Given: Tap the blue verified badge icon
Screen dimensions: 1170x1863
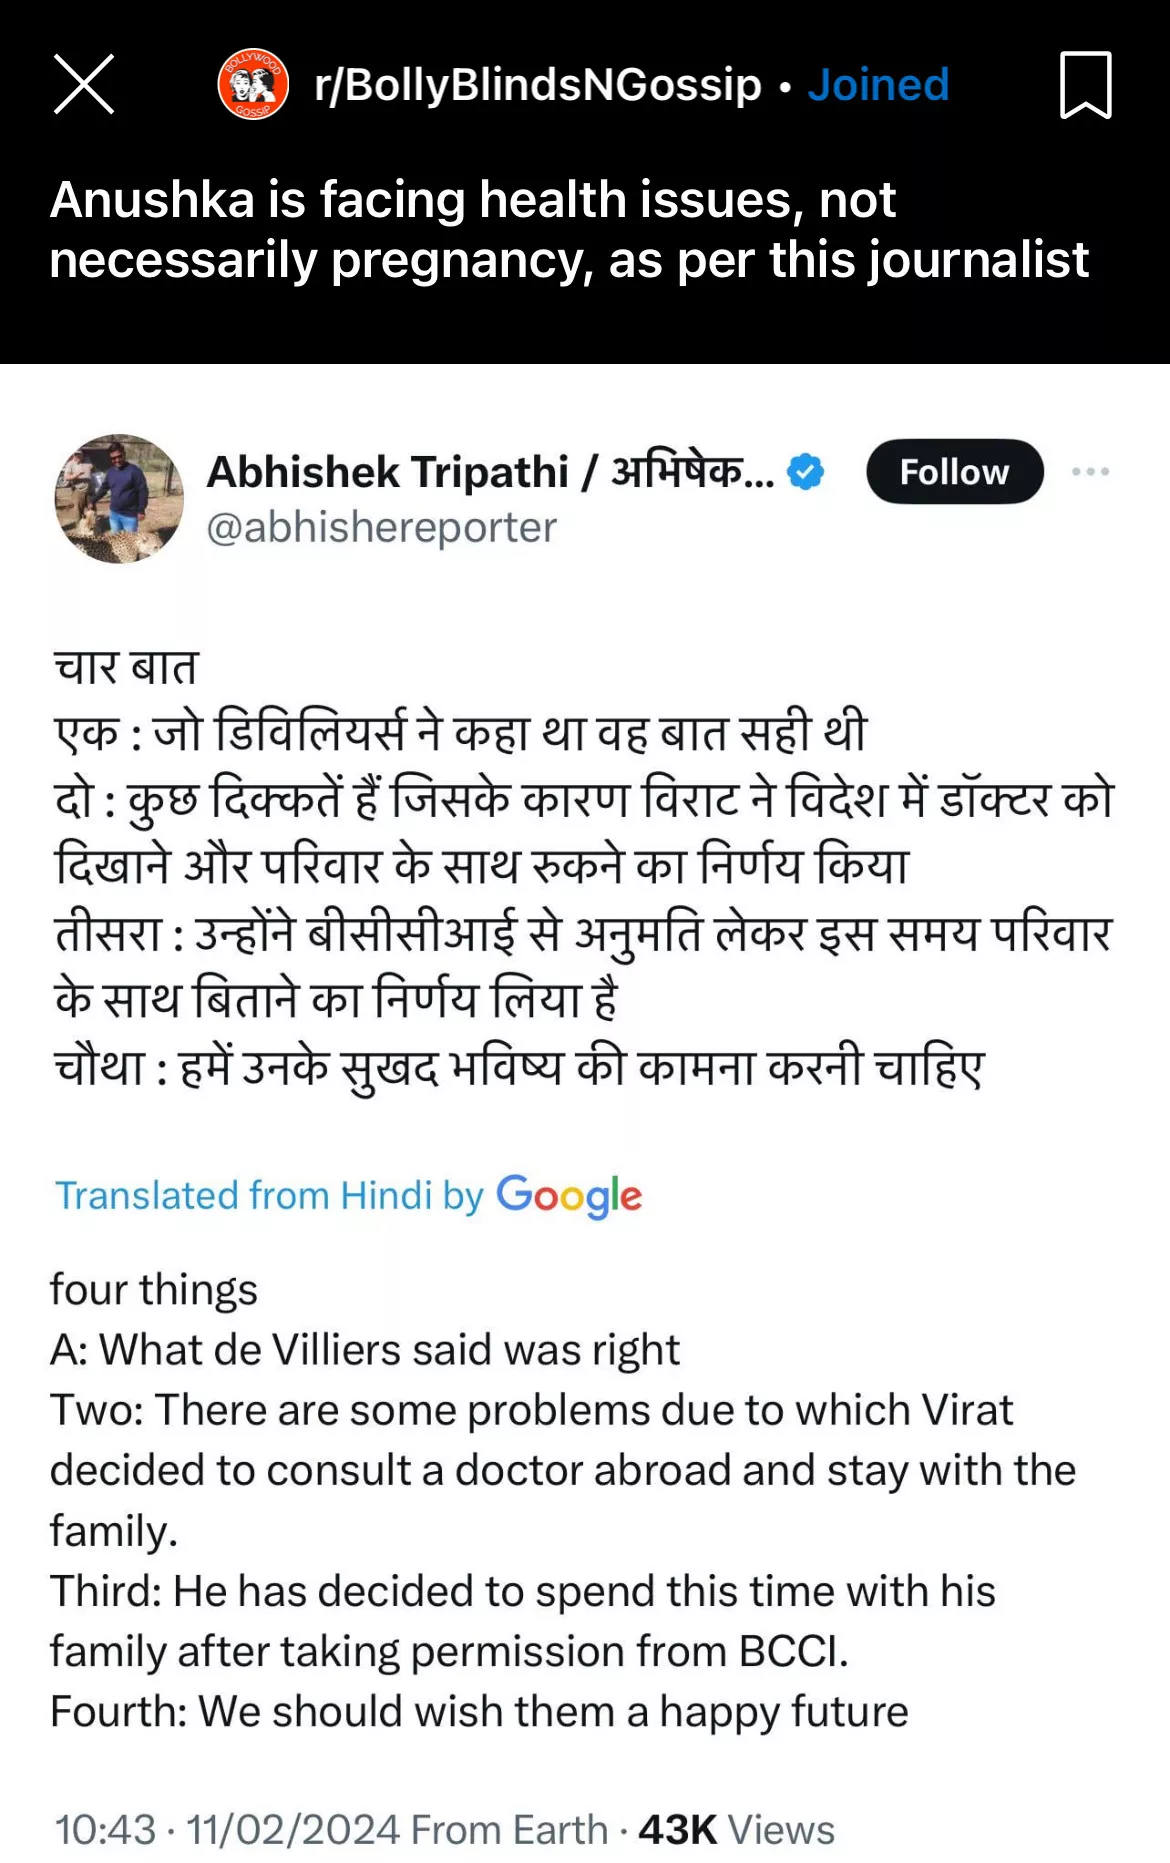Looking at the screenshot, I should pos(805,472).
